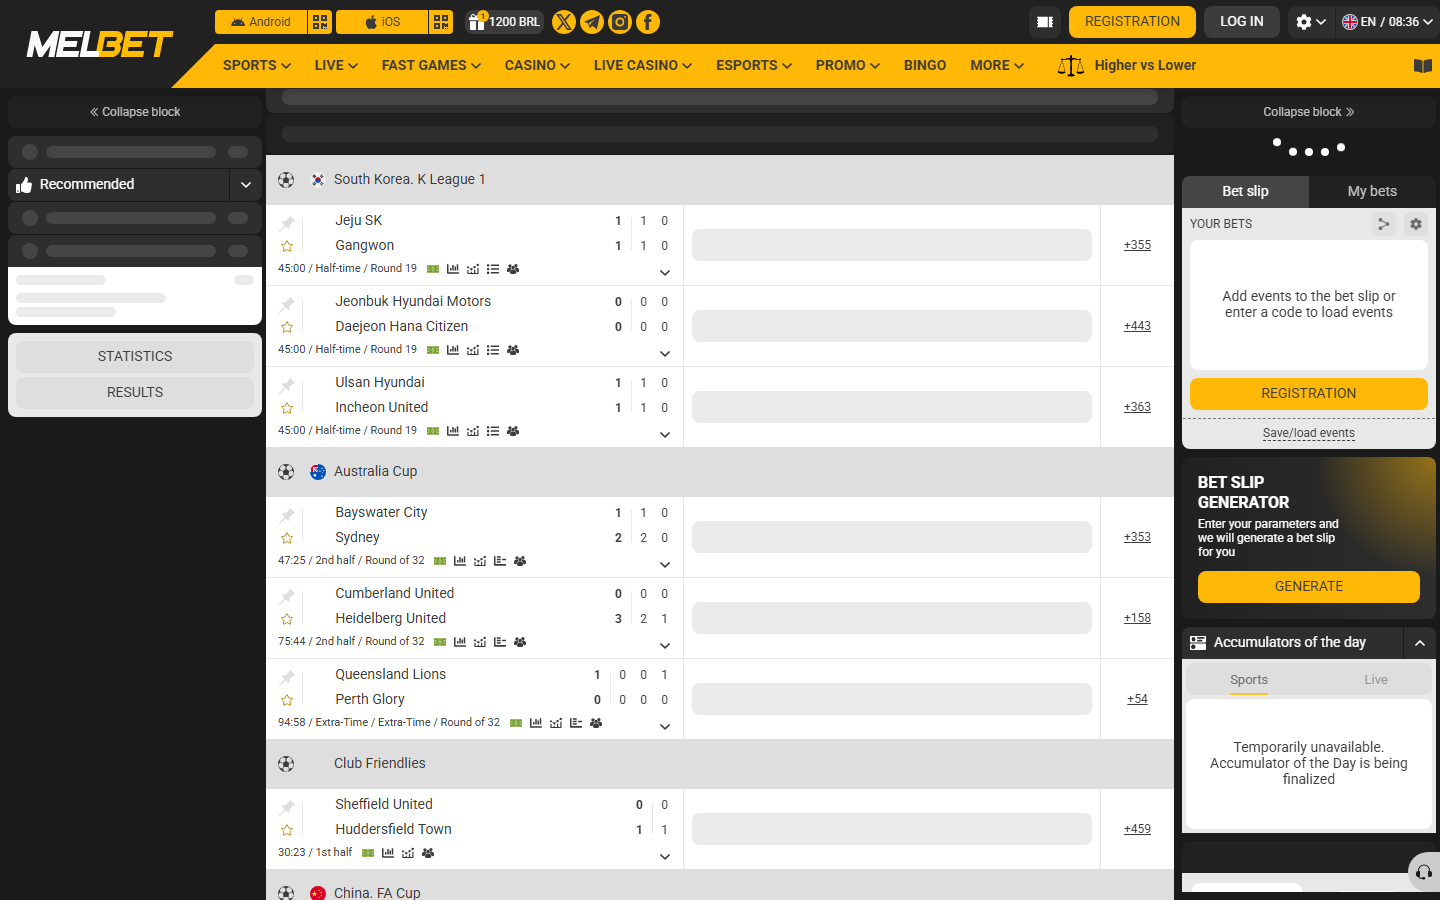Open the Higher vs Lower scales icon
1440x900 pixels.
[x=1071, y=66]
